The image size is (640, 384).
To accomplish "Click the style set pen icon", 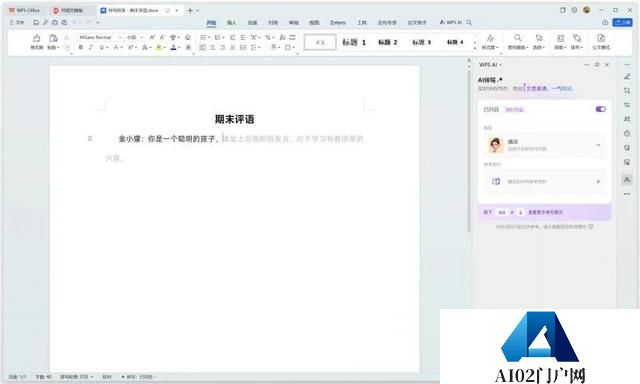I will click(490, 38).
